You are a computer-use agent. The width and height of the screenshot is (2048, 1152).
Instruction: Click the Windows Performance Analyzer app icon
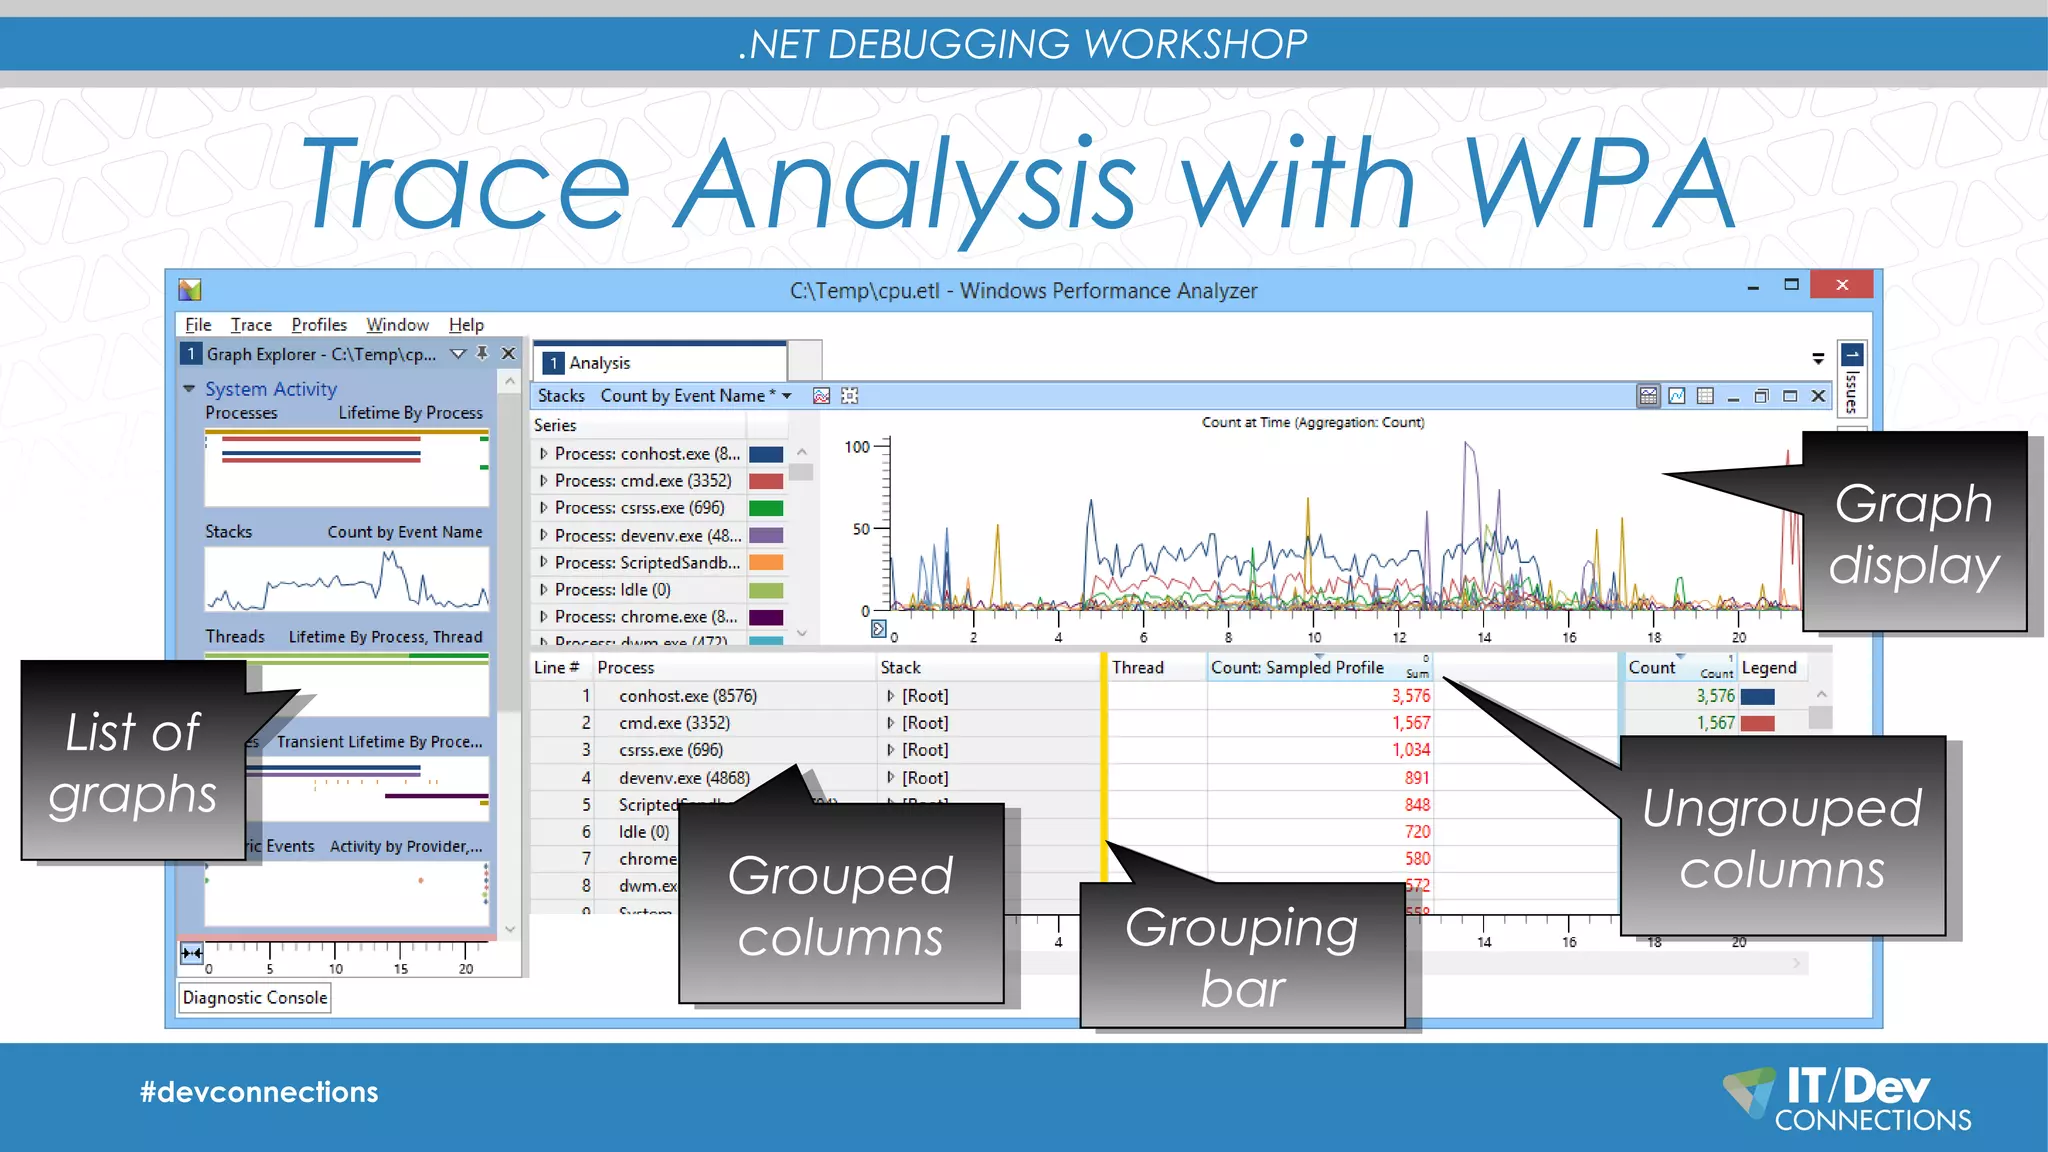(190, 290)
